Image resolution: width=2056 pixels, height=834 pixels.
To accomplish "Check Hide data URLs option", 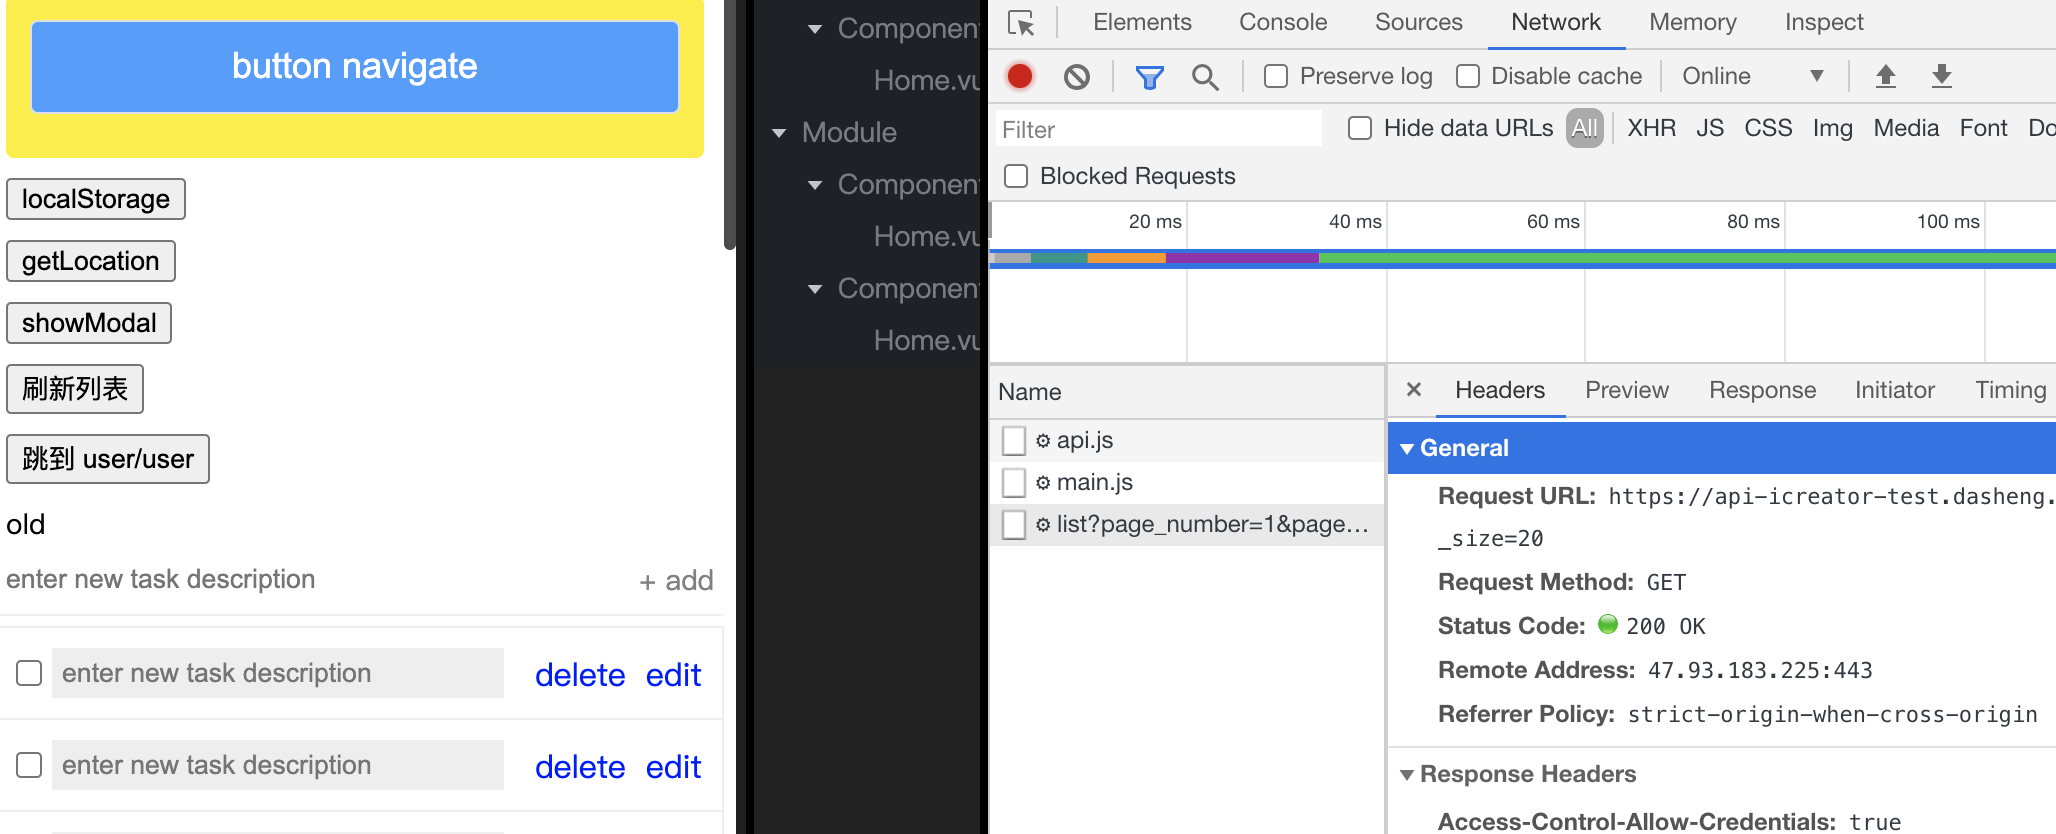I will pos(1360,128).
